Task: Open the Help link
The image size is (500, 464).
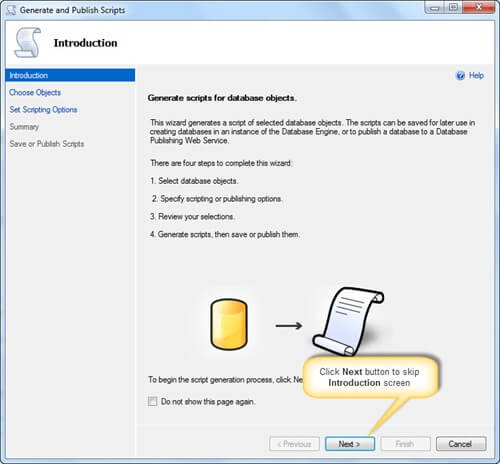Action: click(x=476, y=75)
